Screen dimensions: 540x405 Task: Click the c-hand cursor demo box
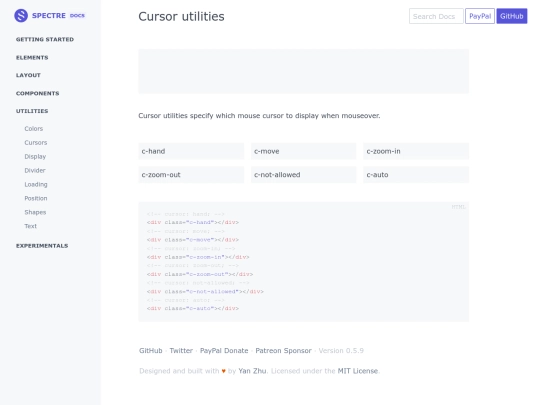[191, 151]
